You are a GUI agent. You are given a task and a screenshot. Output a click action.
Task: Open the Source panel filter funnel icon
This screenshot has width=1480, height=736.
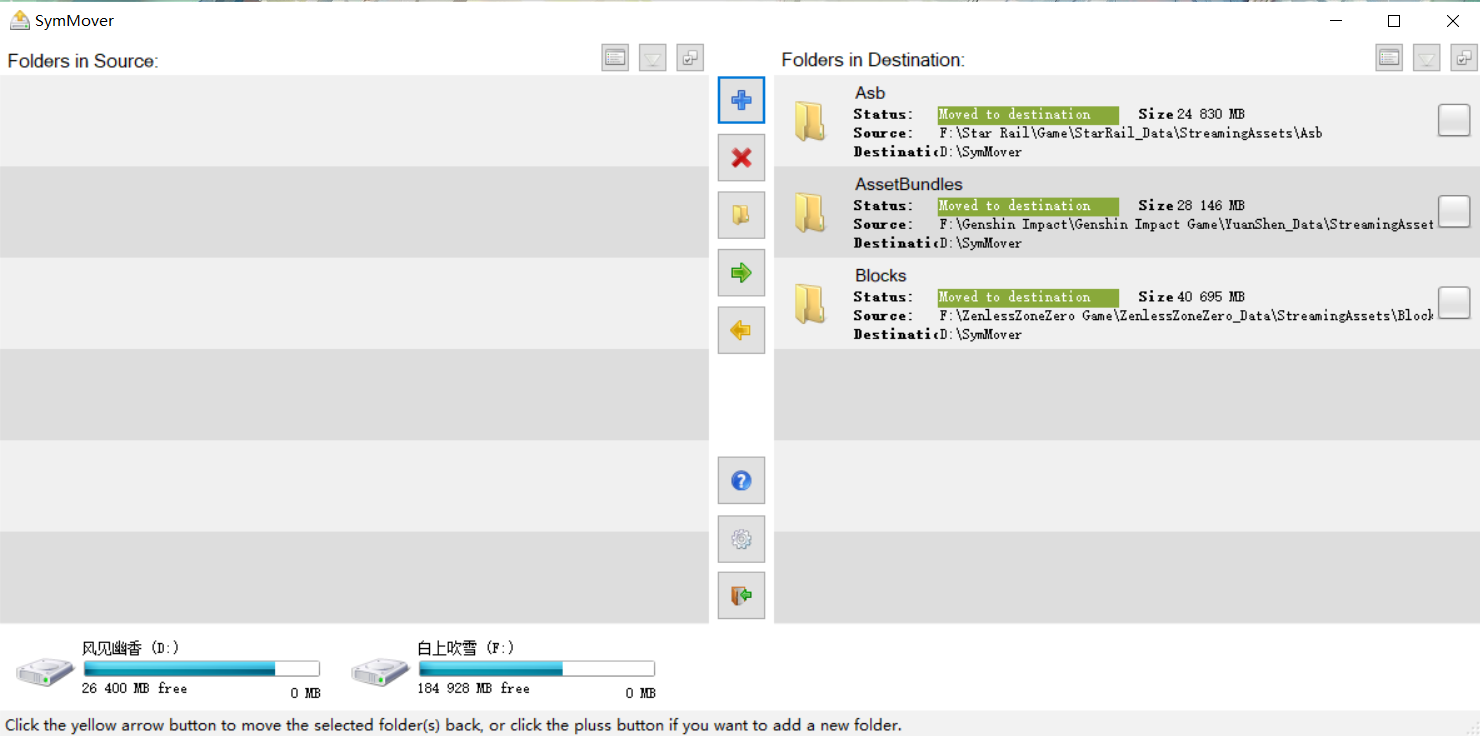[x=652, y=58]
